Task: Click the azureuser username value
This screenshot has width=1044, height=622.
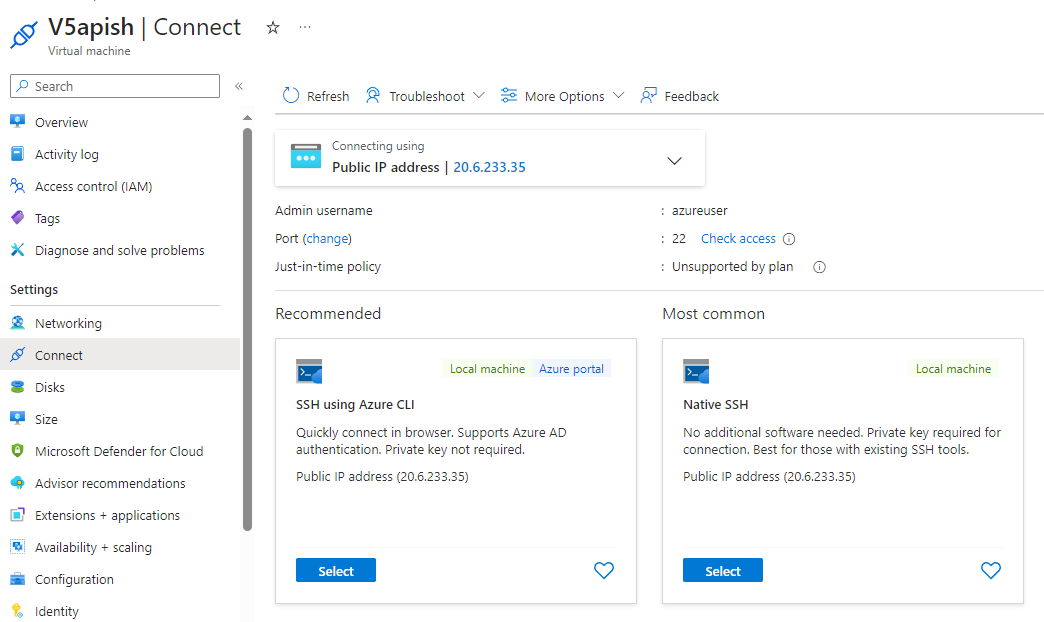Action: coord(699,210)
